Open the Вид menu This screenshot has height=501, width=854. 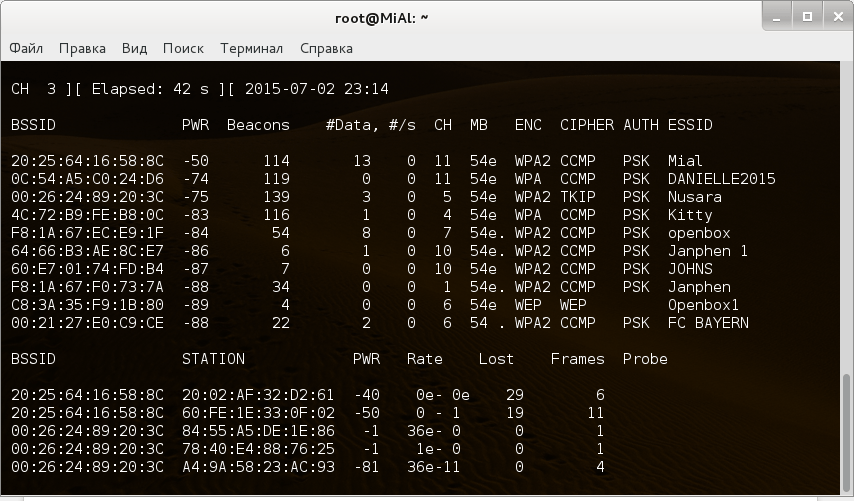tap(134, 48)
